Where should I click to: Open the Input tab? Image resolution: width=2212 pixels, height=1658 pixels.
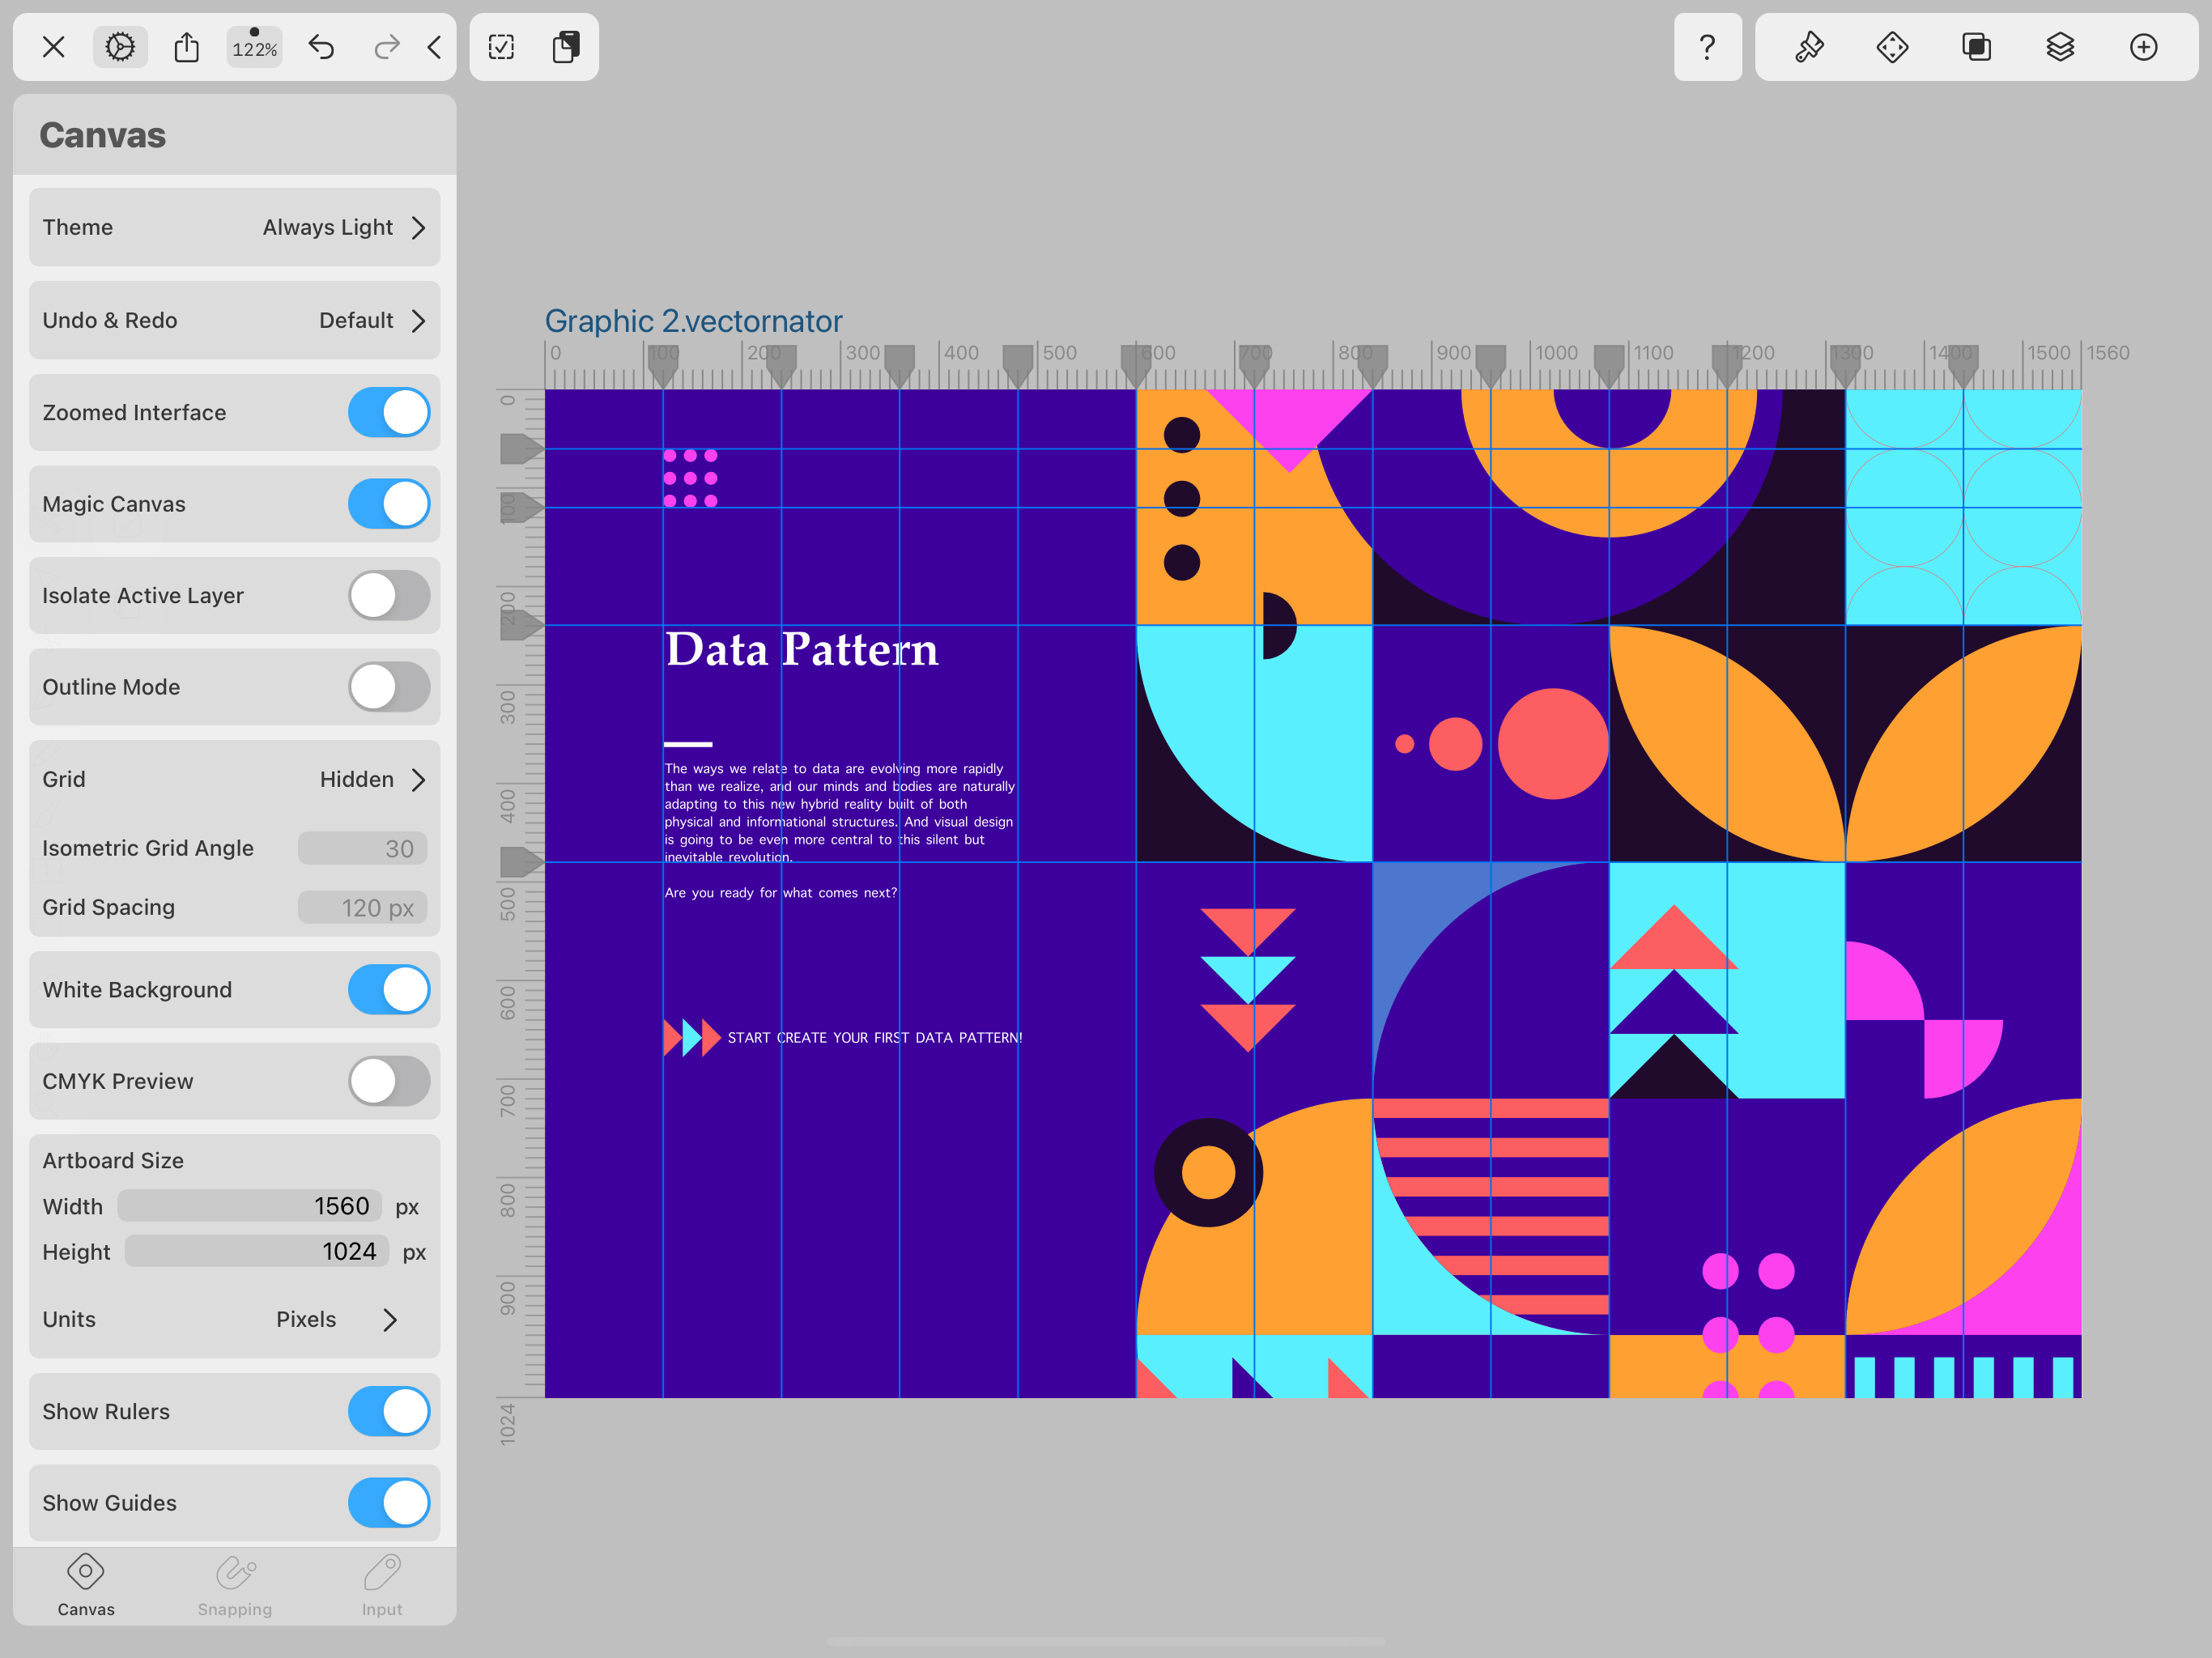[381, 1586]
